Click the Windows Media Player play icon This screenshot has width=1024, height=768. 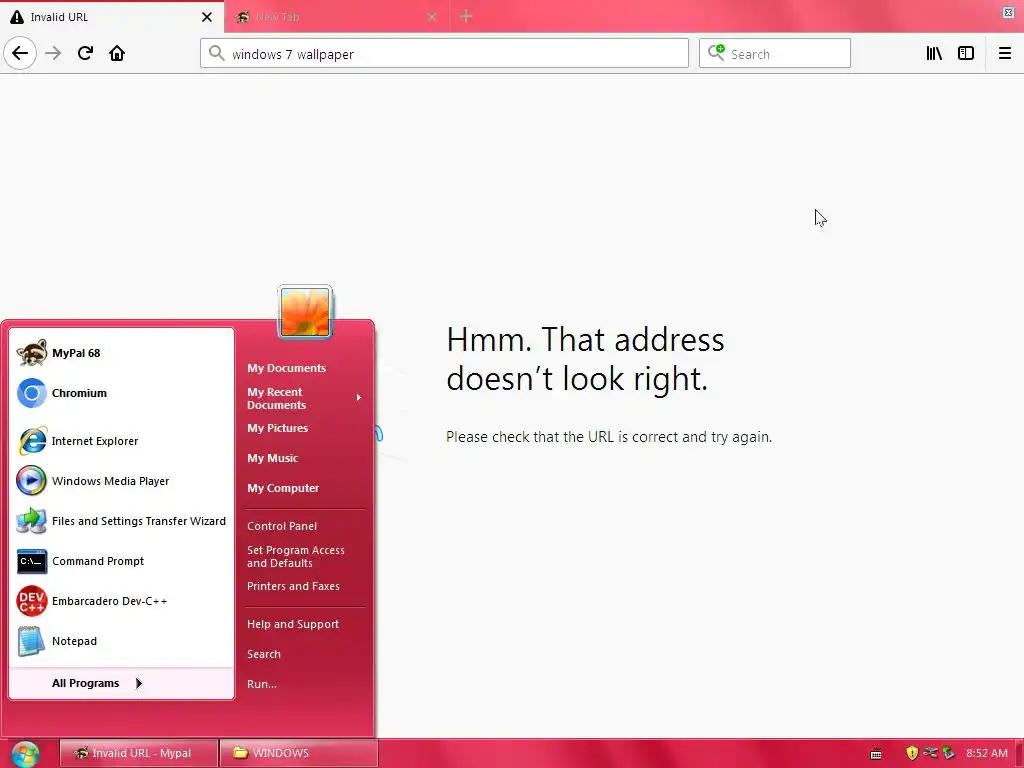[31, 481]
